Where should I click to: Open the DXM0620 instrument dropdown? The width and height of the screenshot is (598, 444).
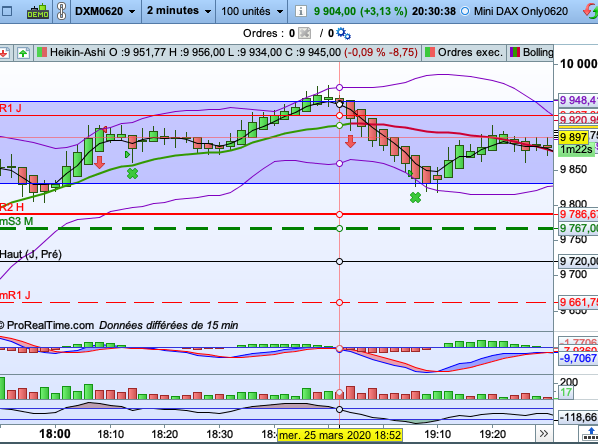(x=104, y=11)
